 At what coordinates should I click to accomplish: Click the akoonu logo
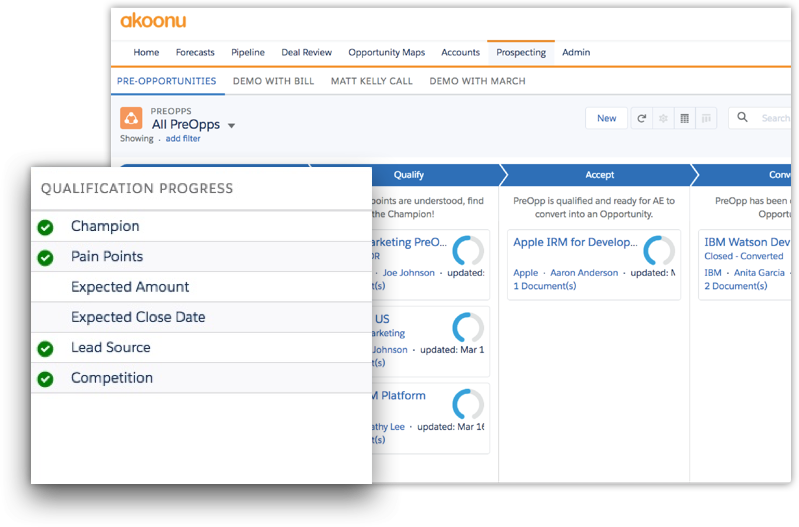153,21
